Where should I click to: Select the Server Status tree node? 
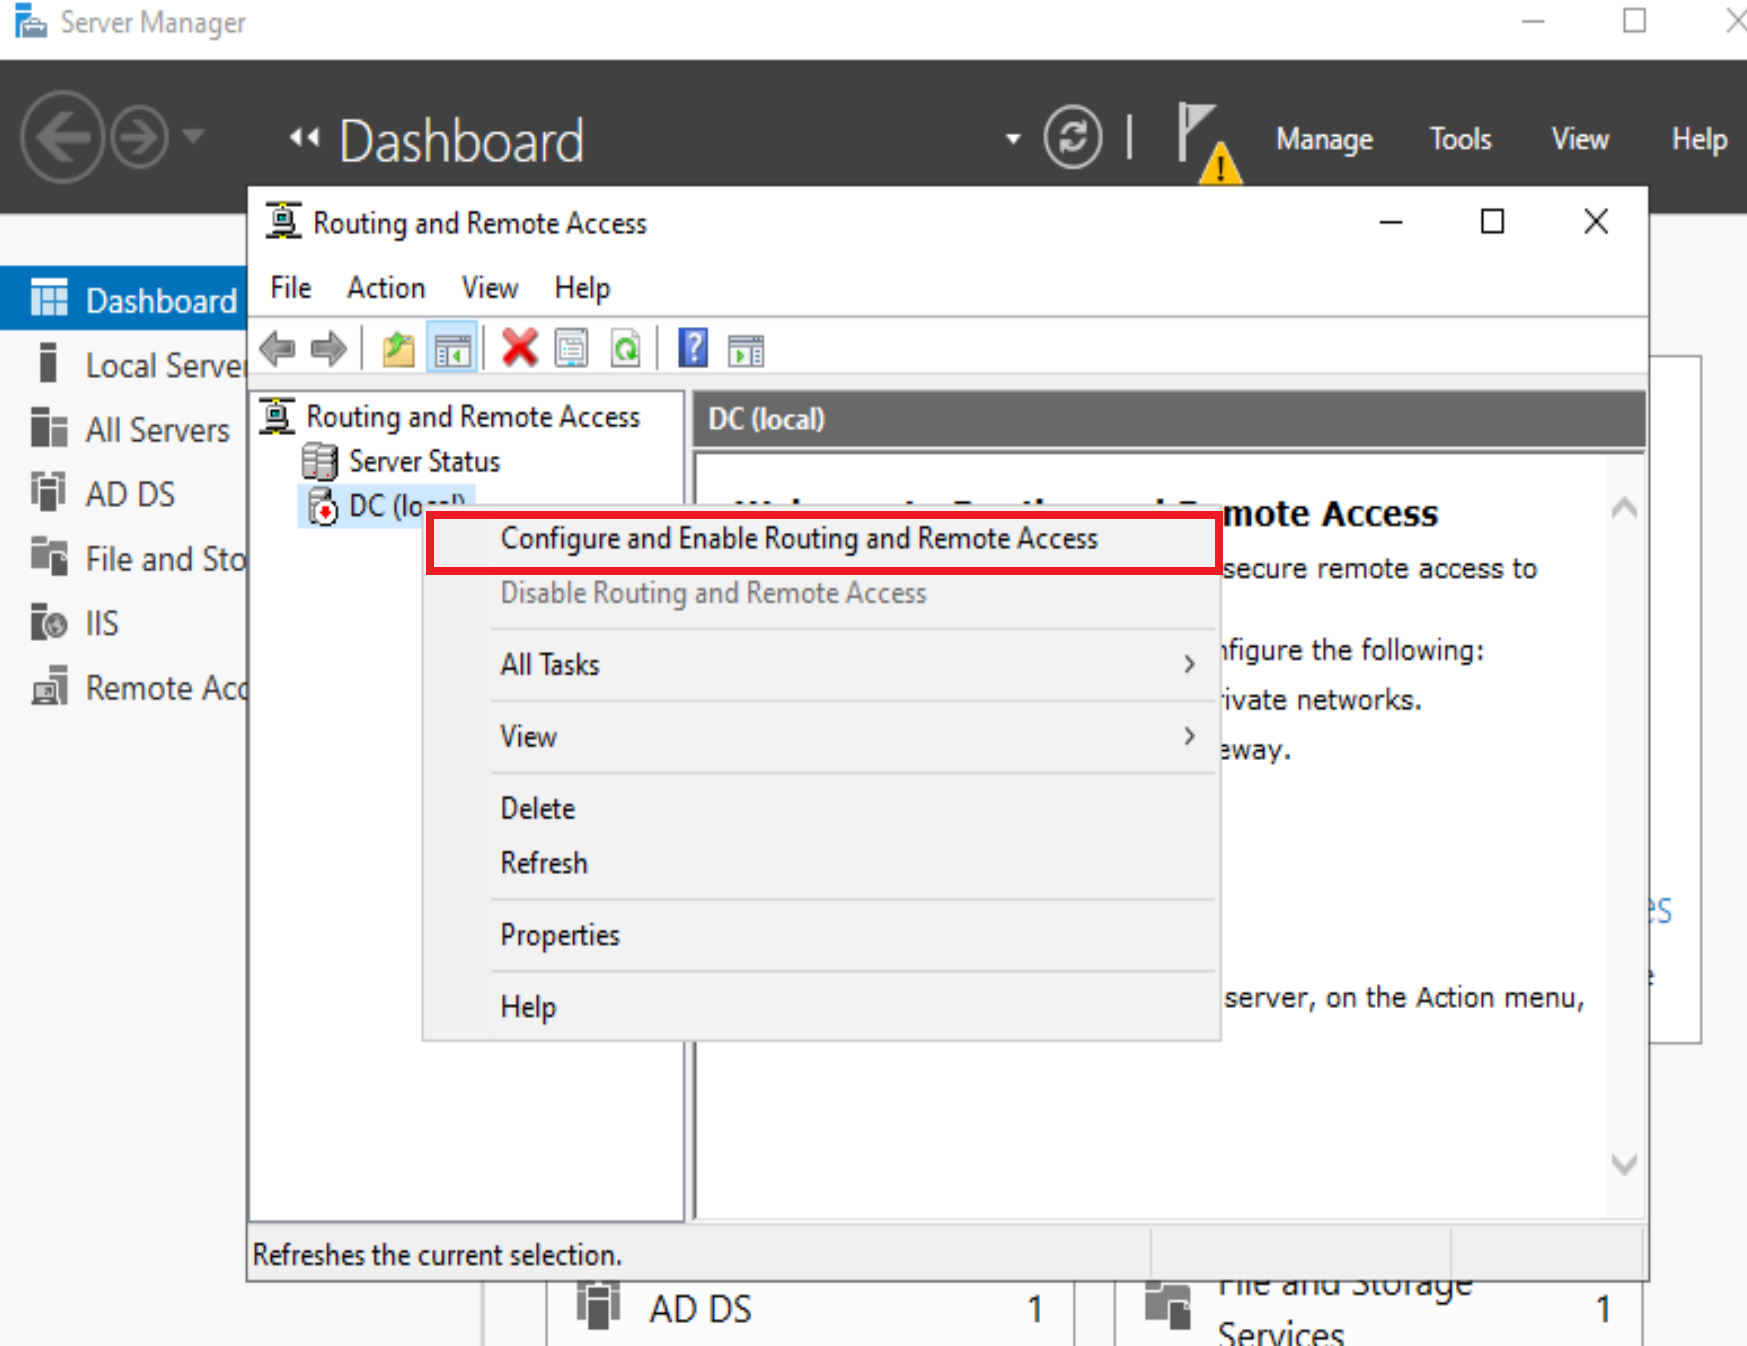(x=424, y=461)
